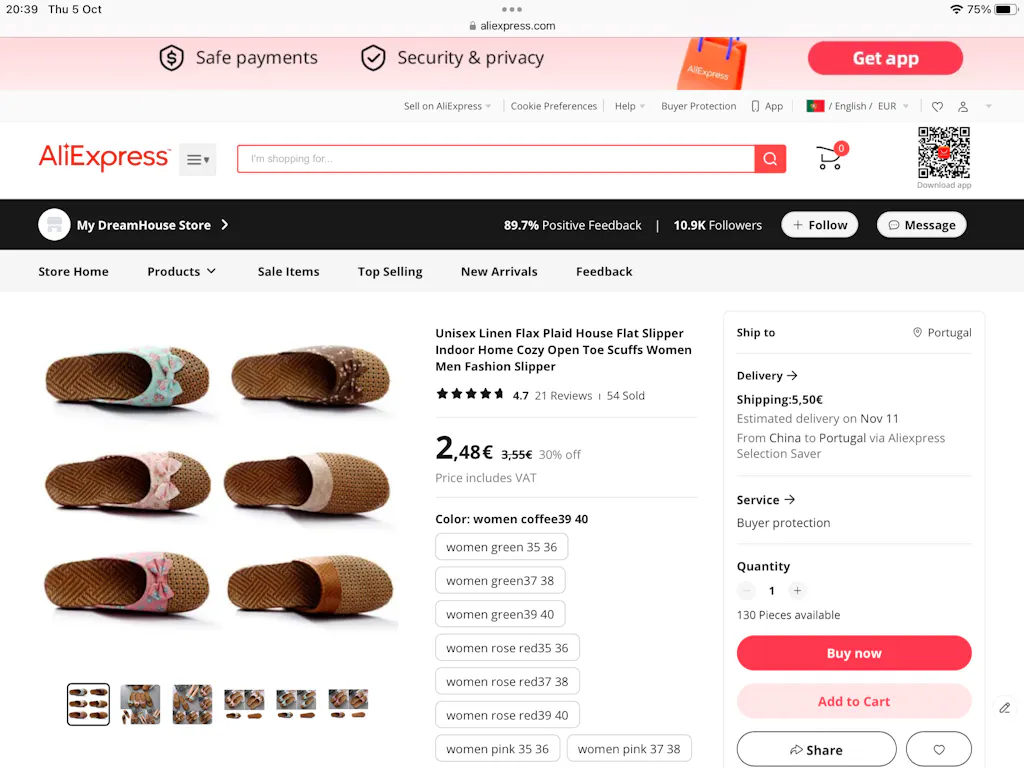This screenshot has width=1024, height=768.
Task: Go to the Top Selling tab
Action: click(x=390, y=271)
